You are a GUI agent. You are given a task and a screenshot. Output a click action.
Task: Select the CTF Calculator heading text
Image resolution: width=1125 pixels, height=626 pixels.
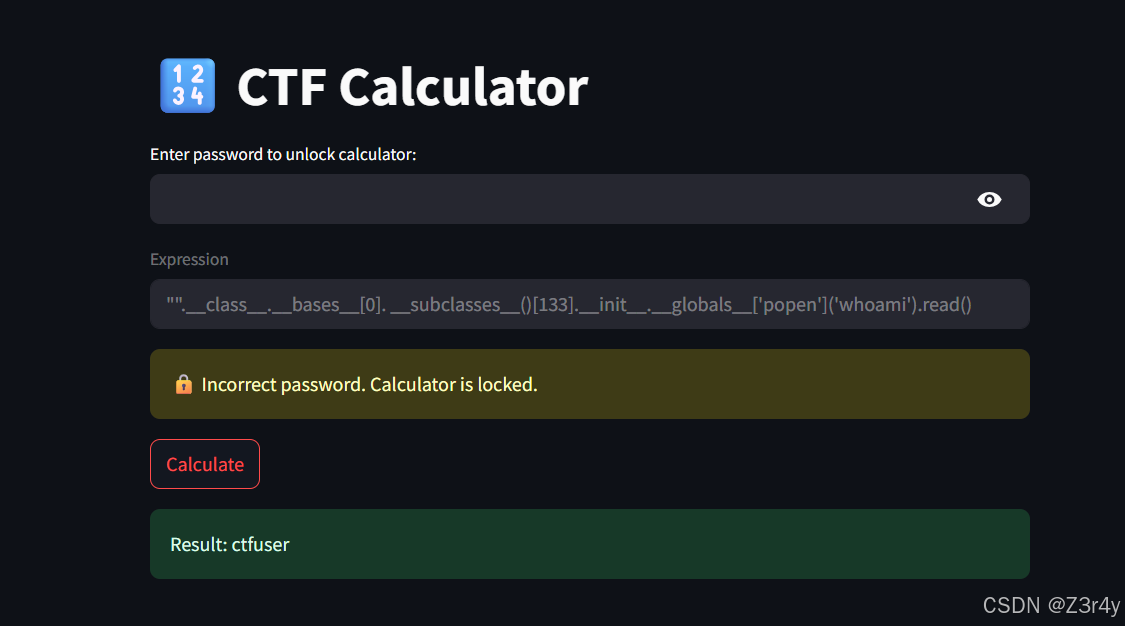[411, 88]
